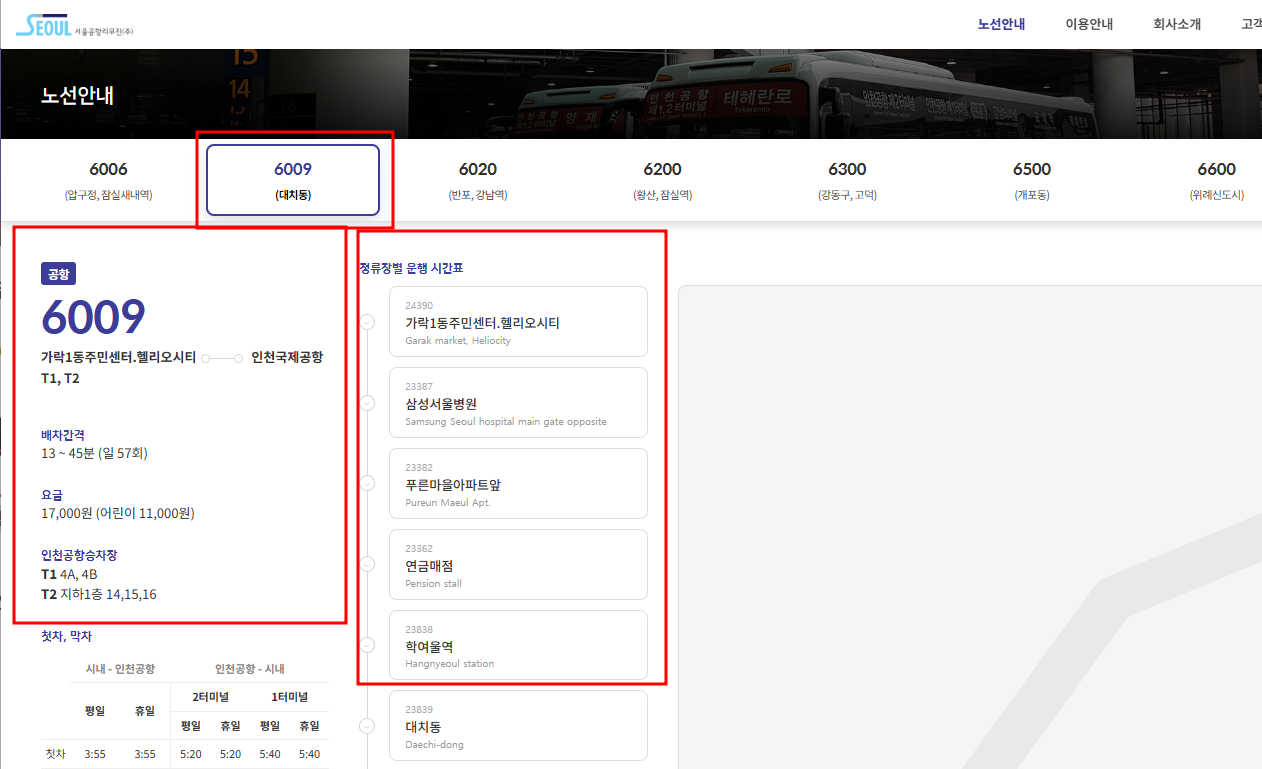
Task: Click the circle marker beside 대치동 stop
Action: point(367,726)
